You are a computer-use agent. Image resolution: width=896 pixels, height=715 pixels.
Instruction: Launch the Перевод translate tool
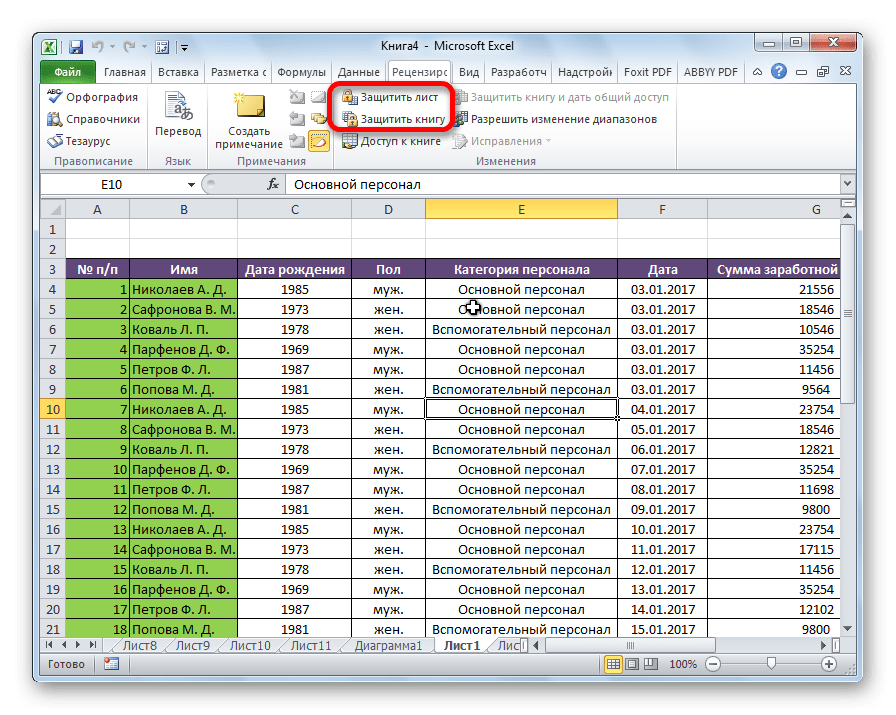point(178,114)
